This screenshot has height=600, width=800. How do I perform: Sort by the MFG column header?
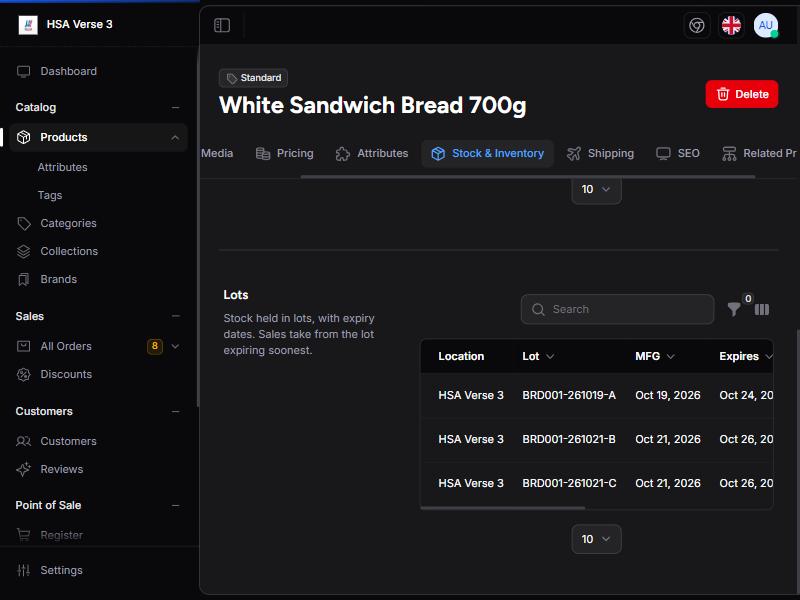coord(655,356)
